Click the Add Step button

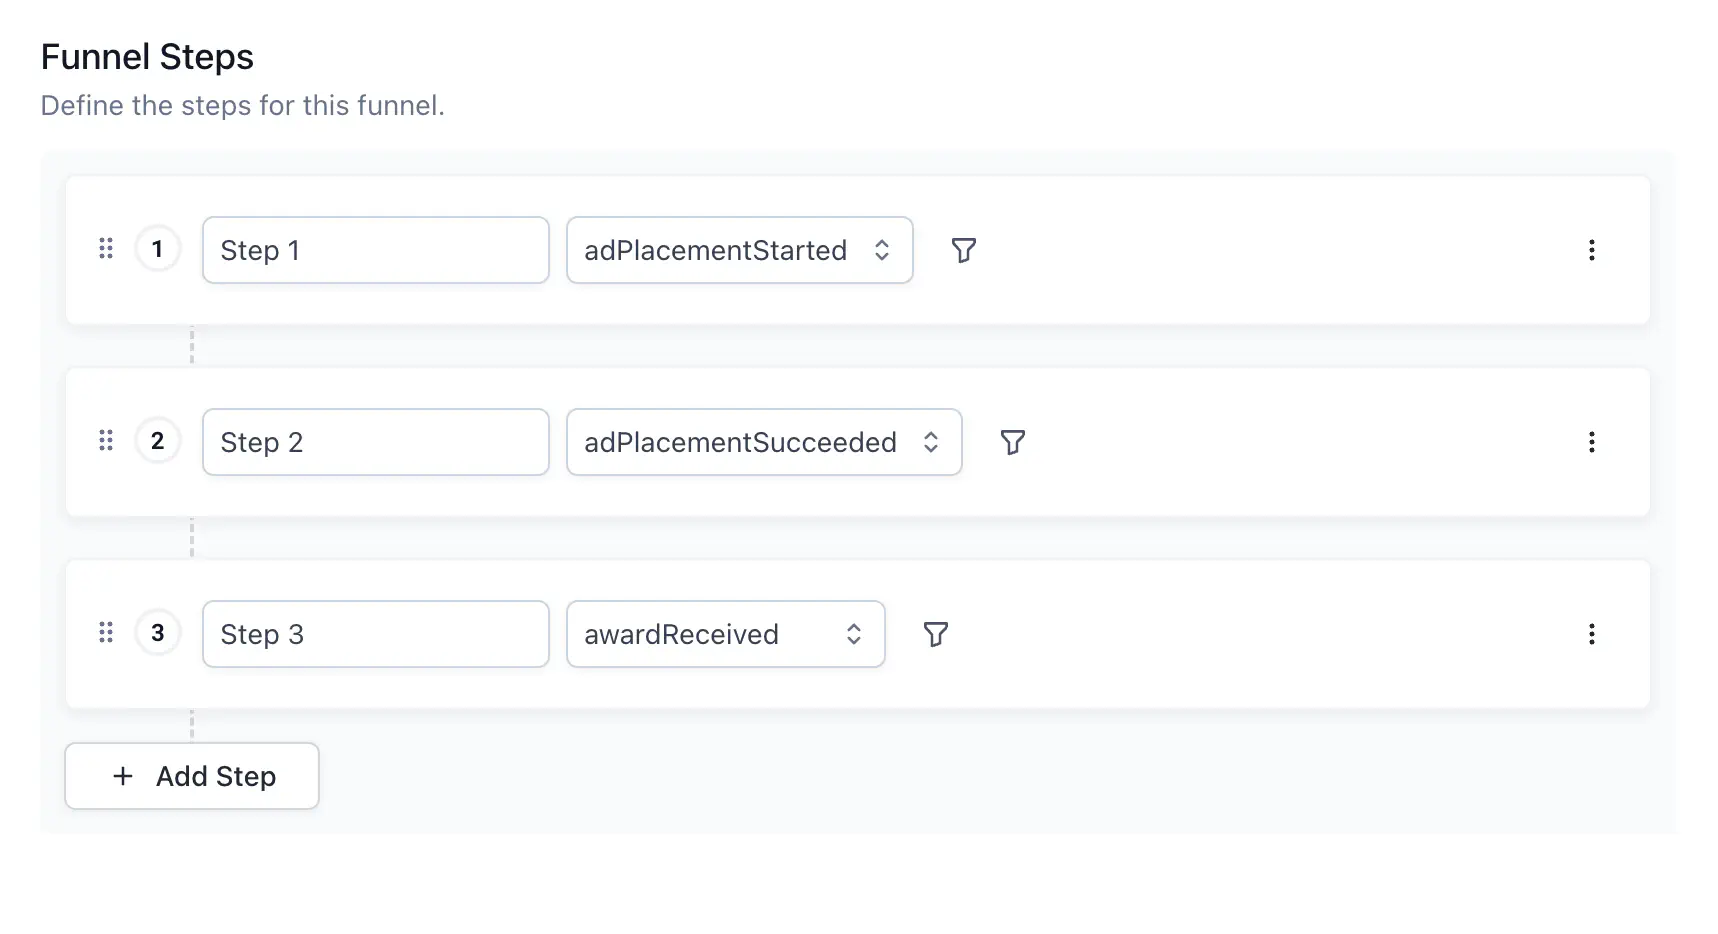(191, 776)
